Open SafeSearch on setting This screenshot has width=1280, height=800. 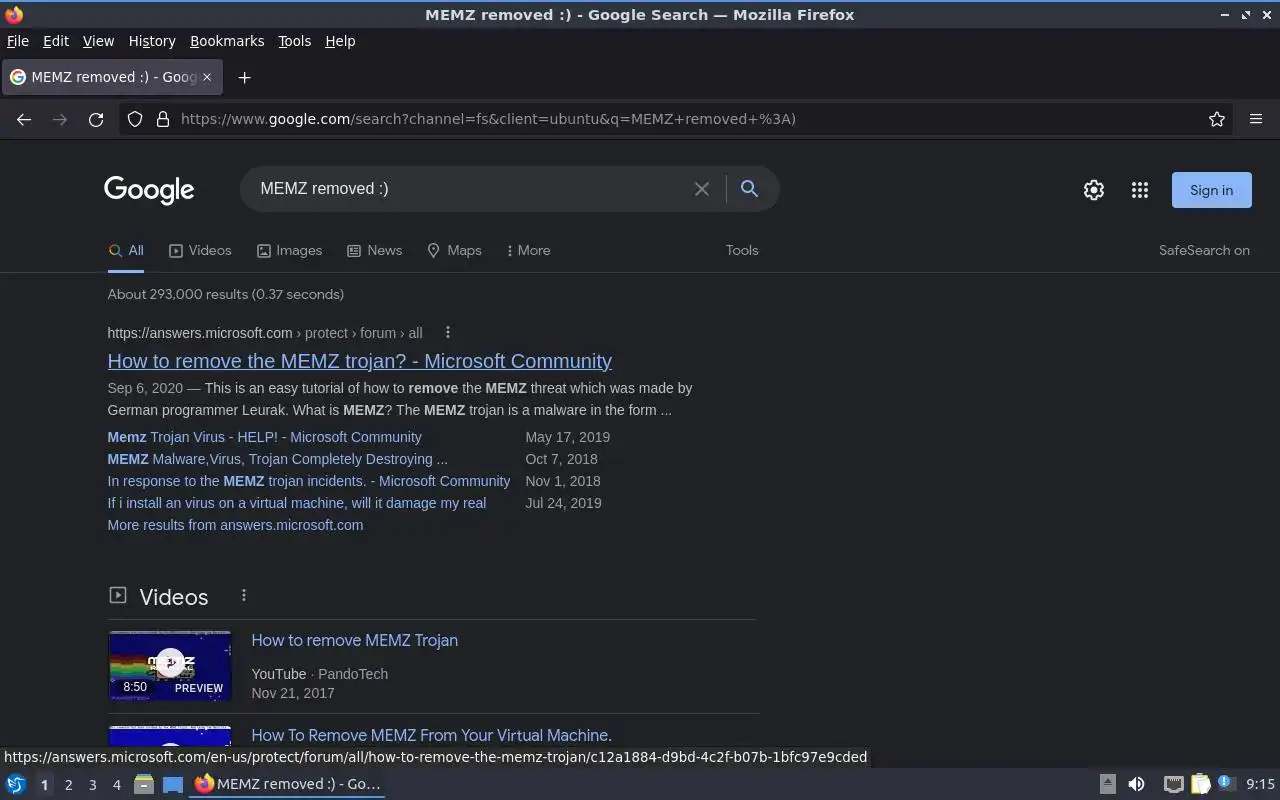click(x=1204, y=250)
